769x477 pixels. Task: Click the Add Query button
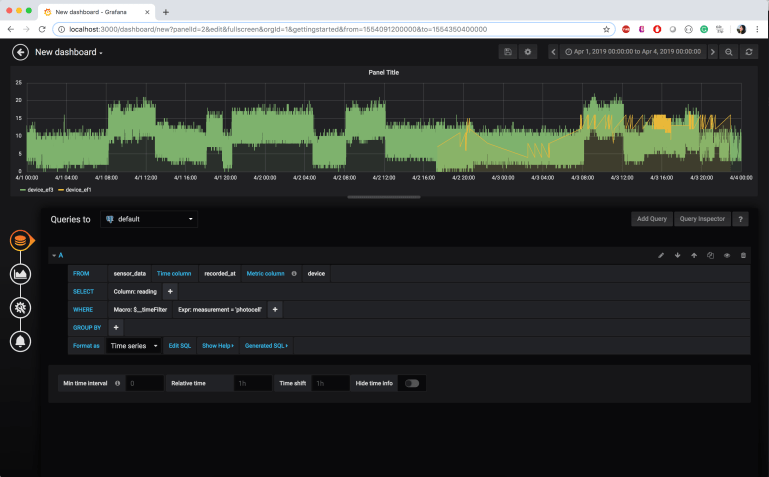(x=650, y=219)
